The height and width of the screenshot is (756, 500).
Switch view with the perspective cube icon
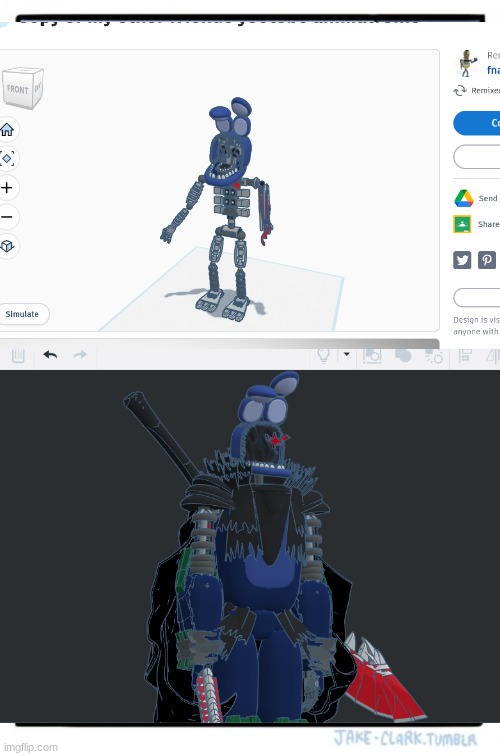click(x=7, y=246)
